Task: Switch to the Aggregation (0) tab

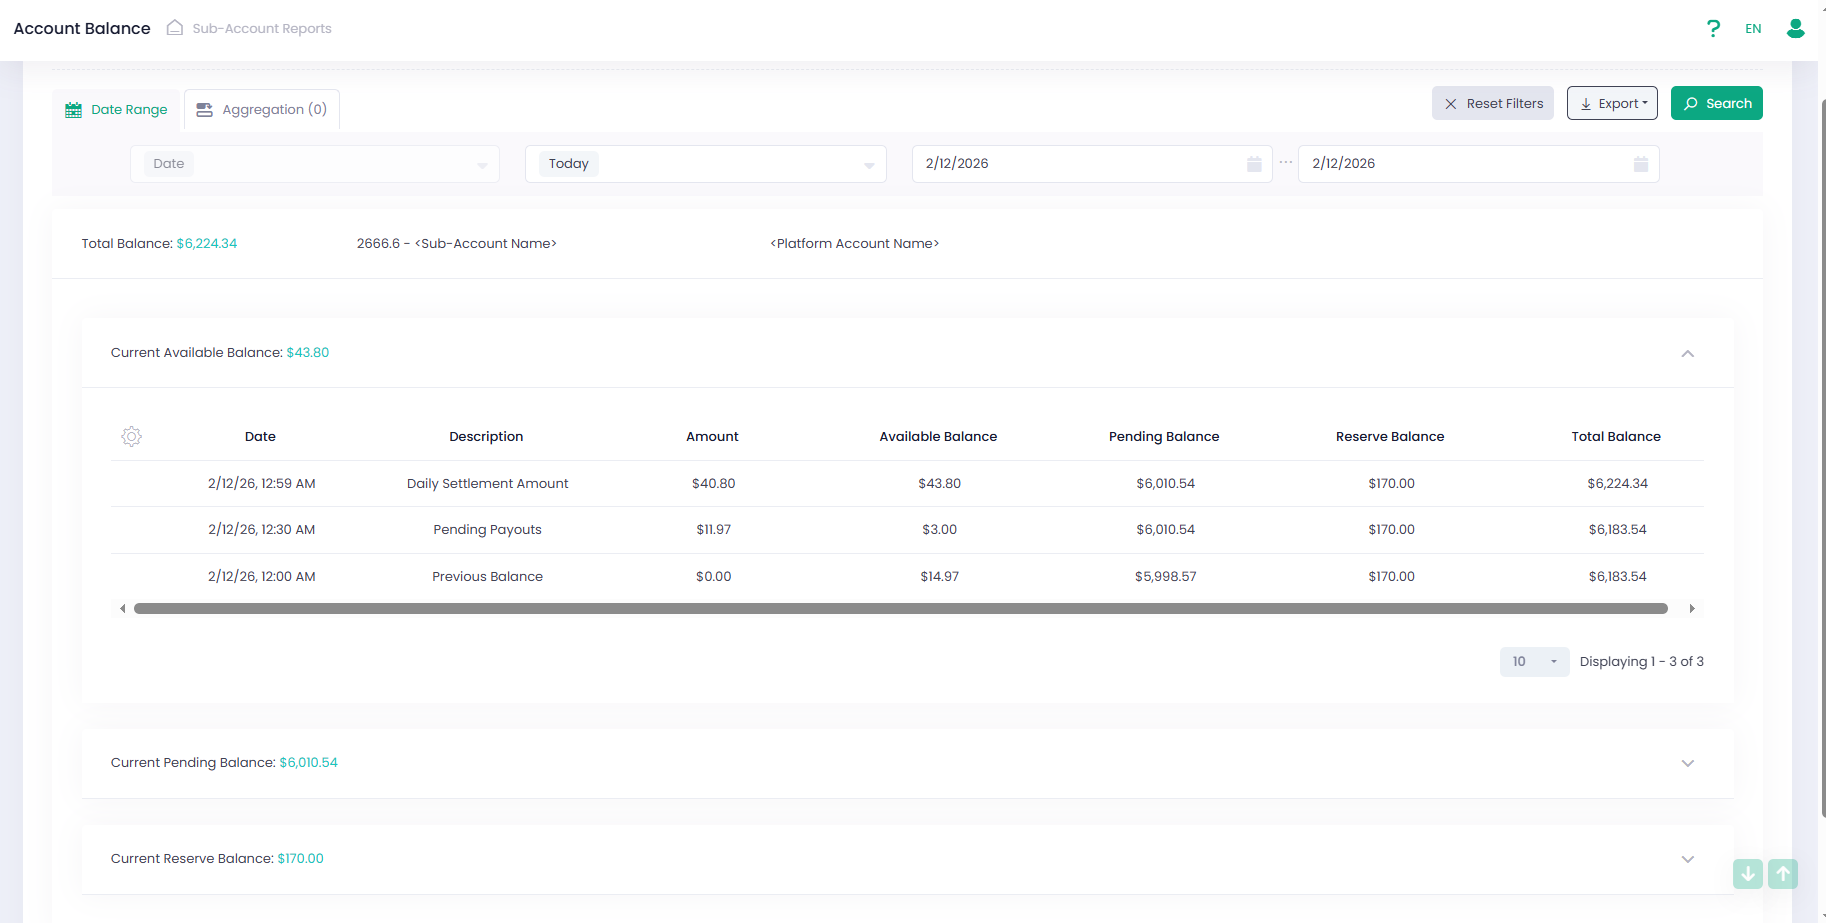Action: pos(262,110)
